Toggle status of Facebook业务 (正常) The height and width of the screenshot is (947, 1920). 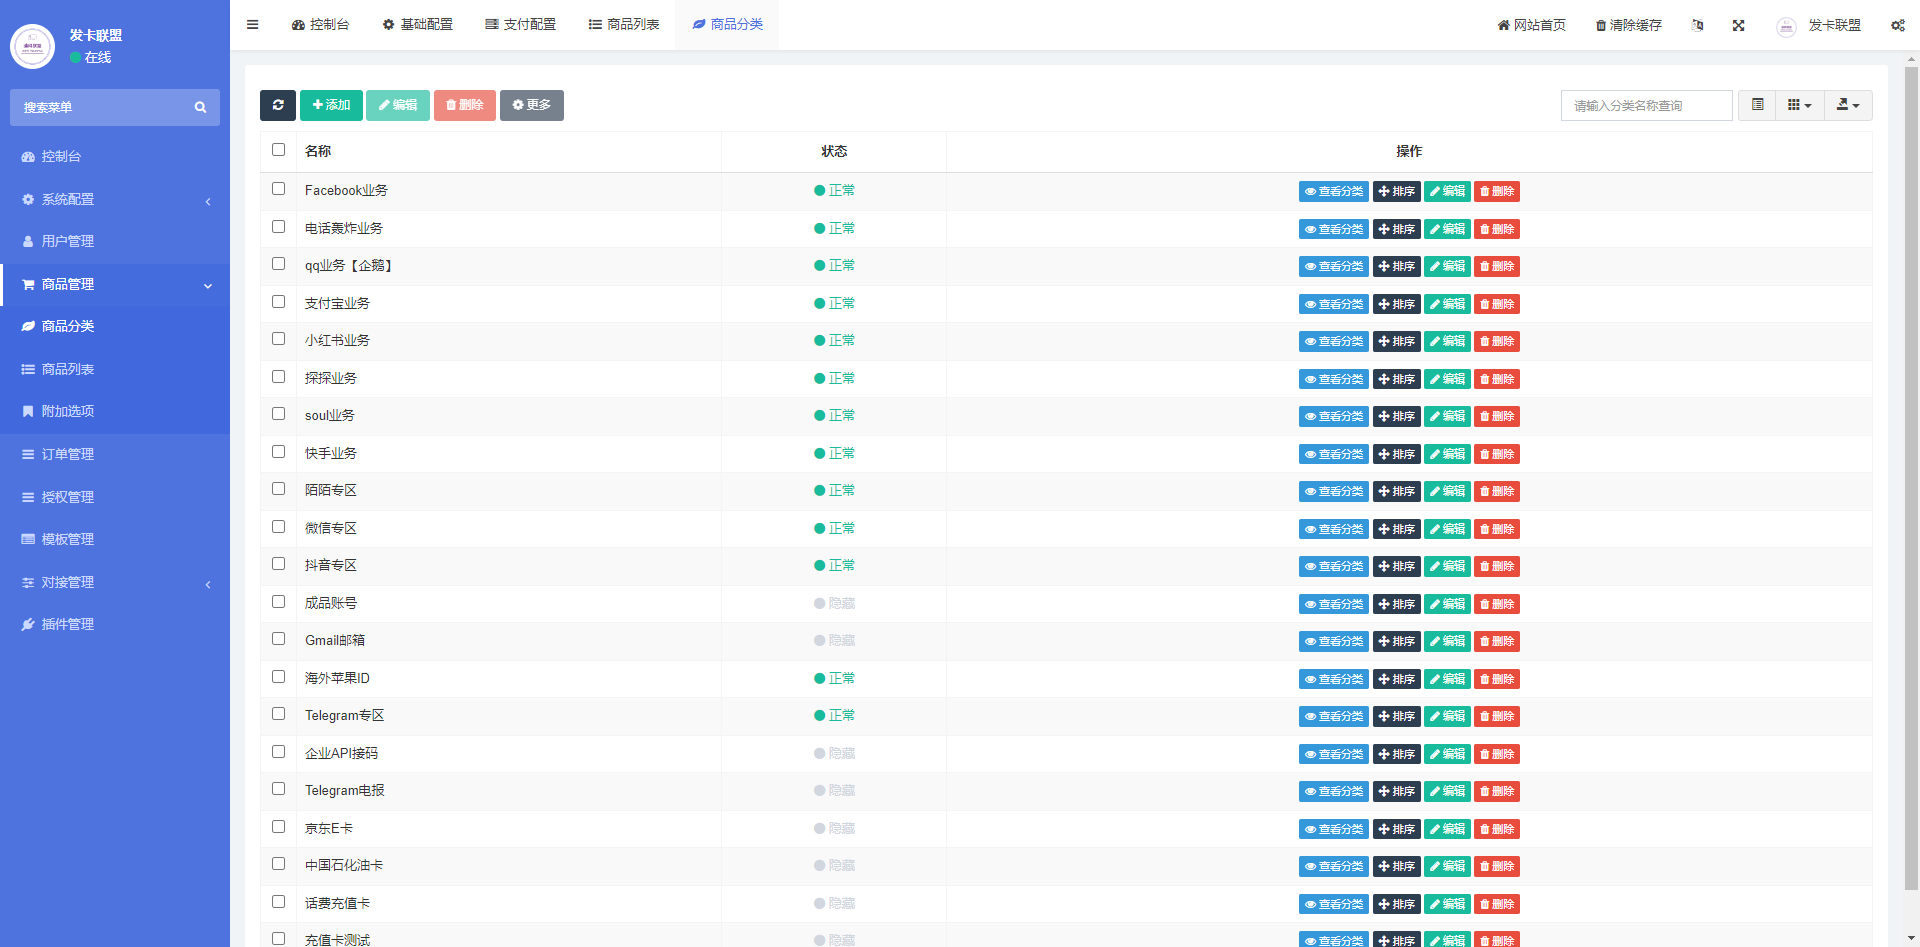[834, 191]
